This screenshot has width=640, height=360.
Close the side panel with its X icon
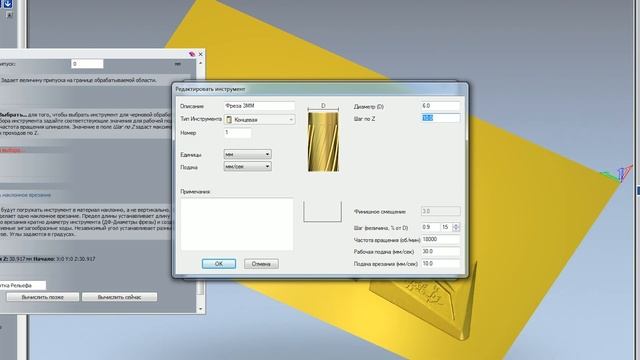(200, 54)
